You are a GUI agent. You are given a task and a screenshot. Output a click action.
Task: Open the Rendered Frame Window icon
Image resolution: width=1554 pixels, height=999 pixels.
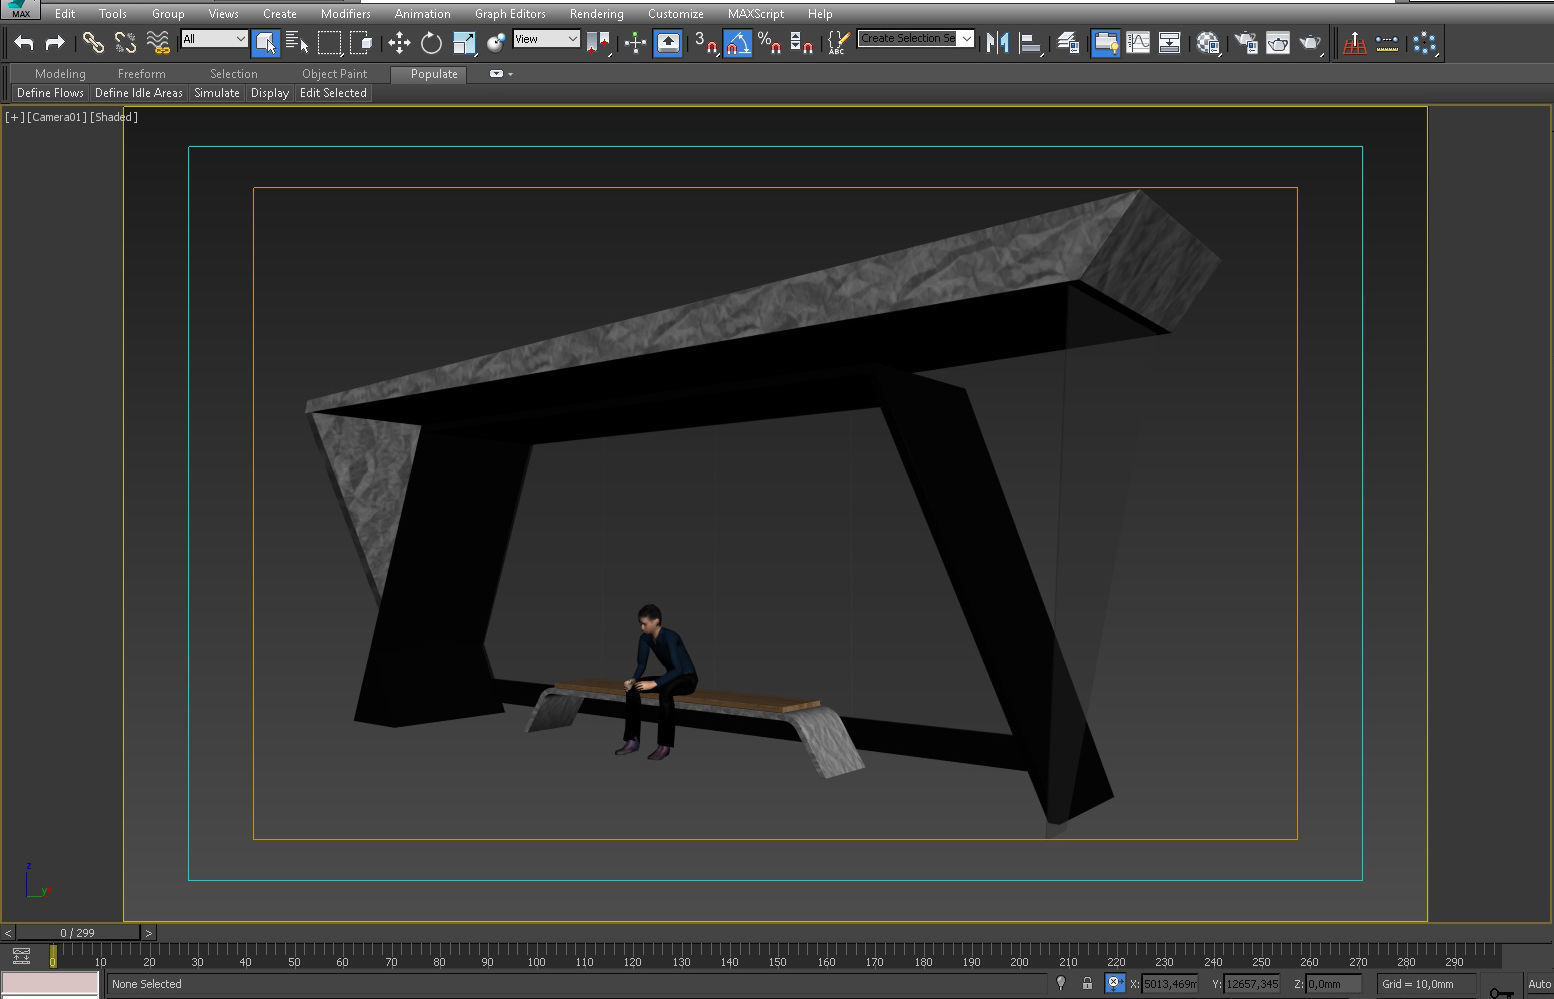(x=1278, y=42)
